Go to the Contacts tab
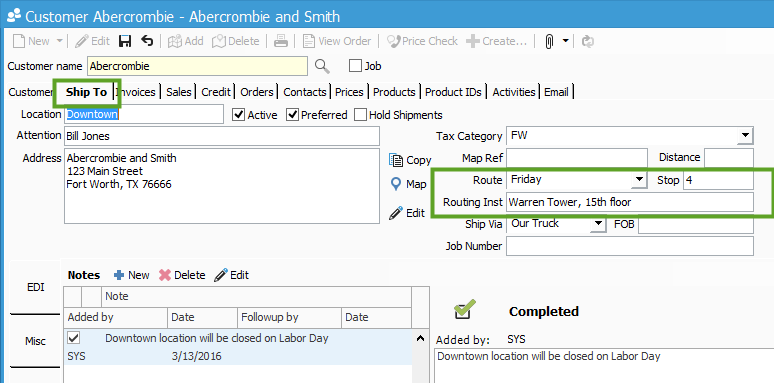The width and height of the screenshot is (774, 383). [x=305, y=92]
